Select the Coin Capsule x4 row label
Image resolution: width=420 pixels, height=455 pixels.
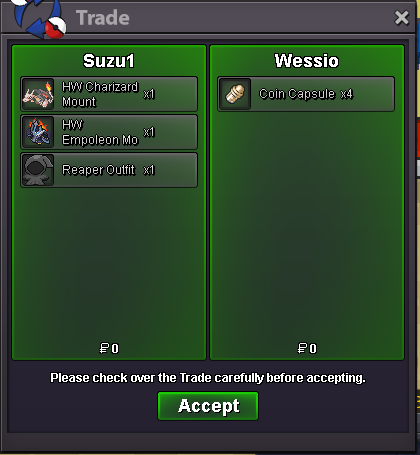click(x=306, y=94)
